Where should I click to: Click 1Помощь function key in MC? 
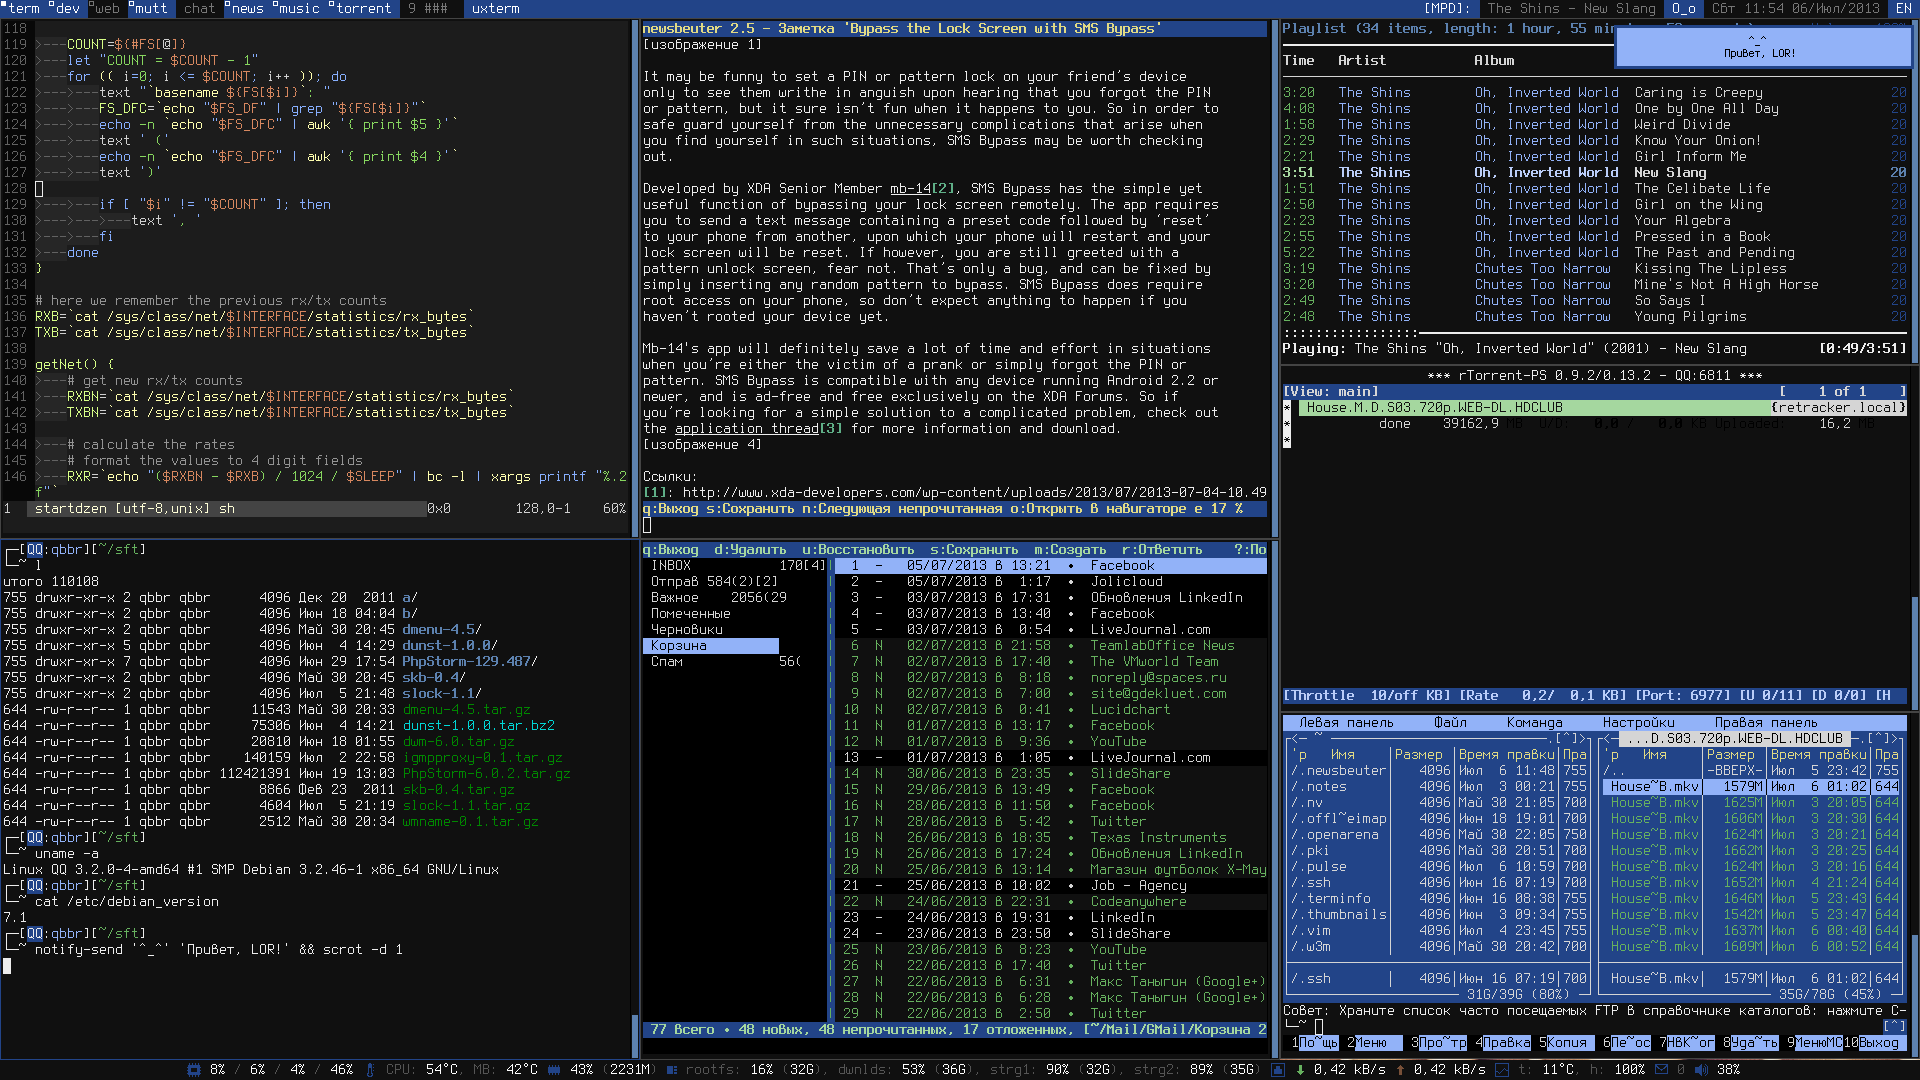pos(1315,1042)
